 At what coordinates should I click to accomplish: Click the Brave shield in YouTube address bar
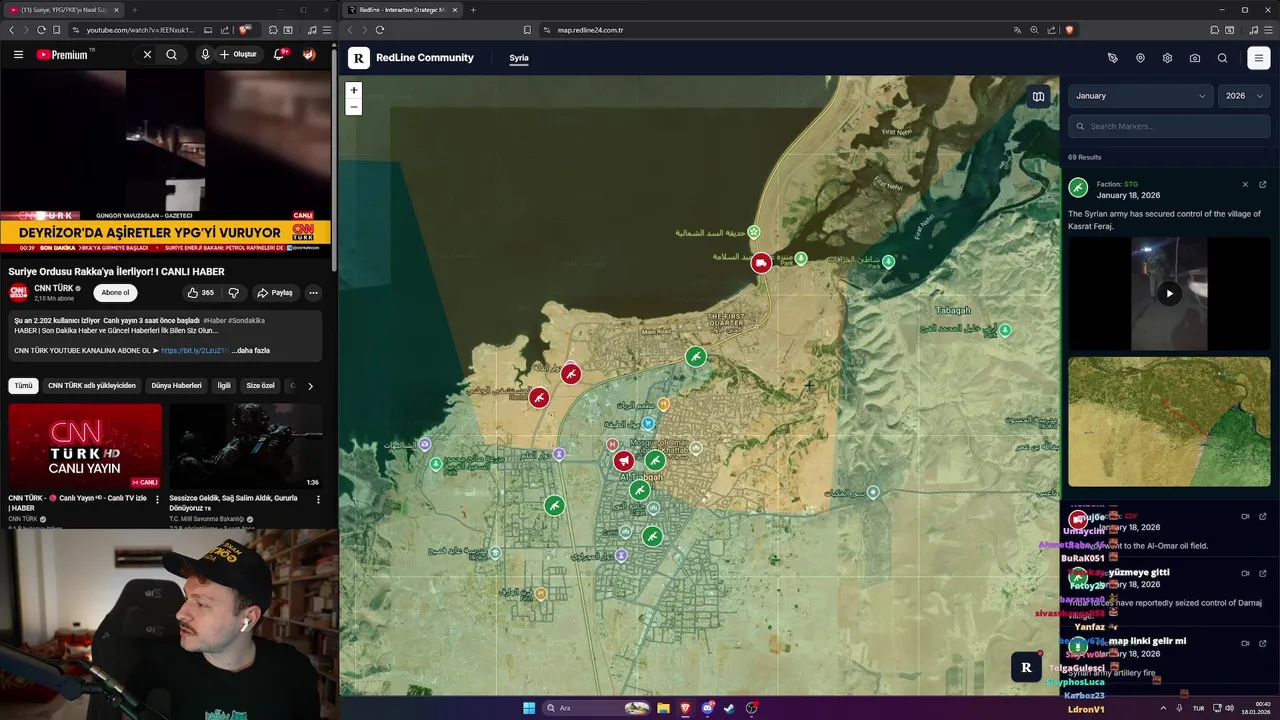click(244, 30)
